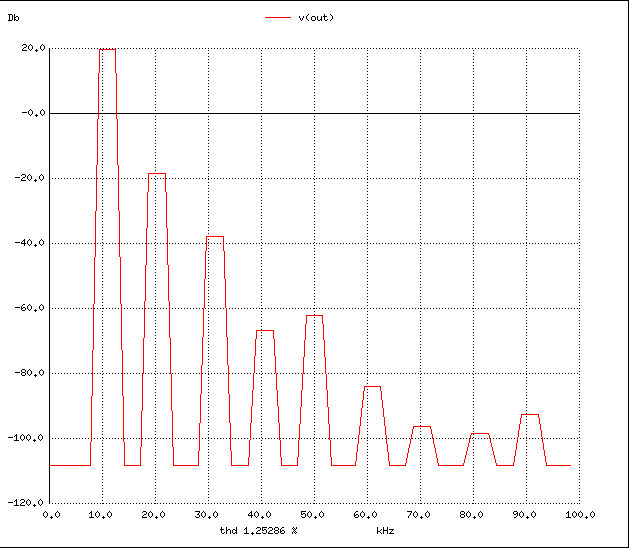Image resolution: width=629 pixels, height=548 pixels.
Task: Select the v(out) legend label
Action: click(316, 17)
